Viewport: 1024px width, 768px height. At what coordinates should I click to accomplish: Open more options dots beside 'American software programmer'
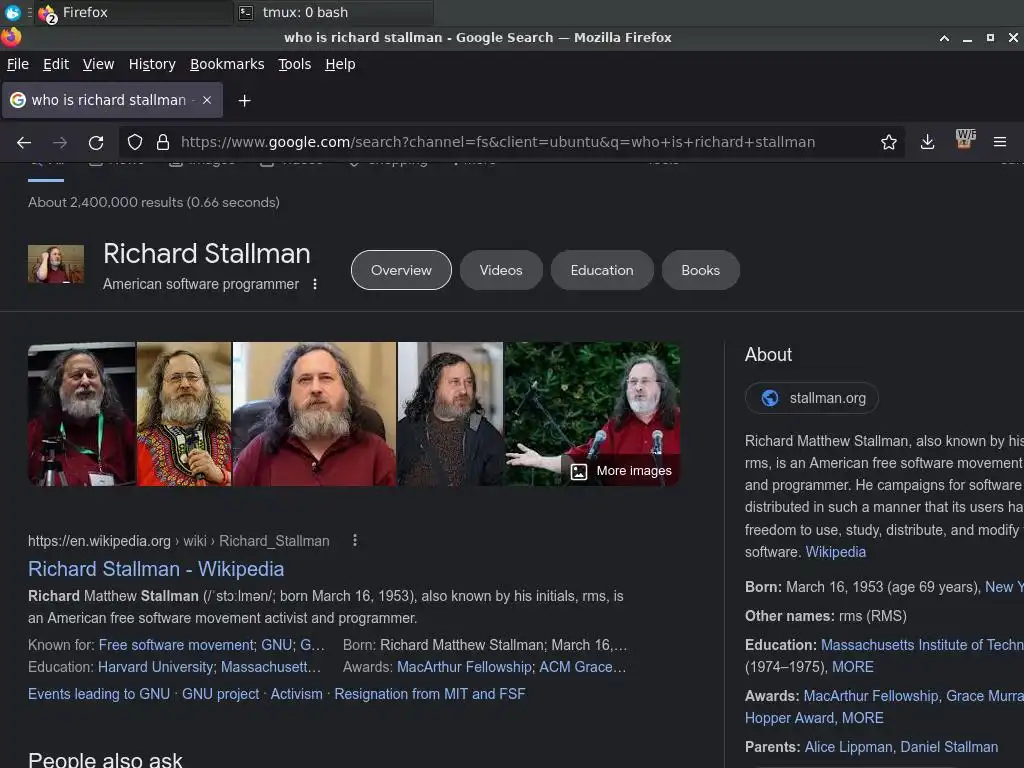[x=315, y=284]
